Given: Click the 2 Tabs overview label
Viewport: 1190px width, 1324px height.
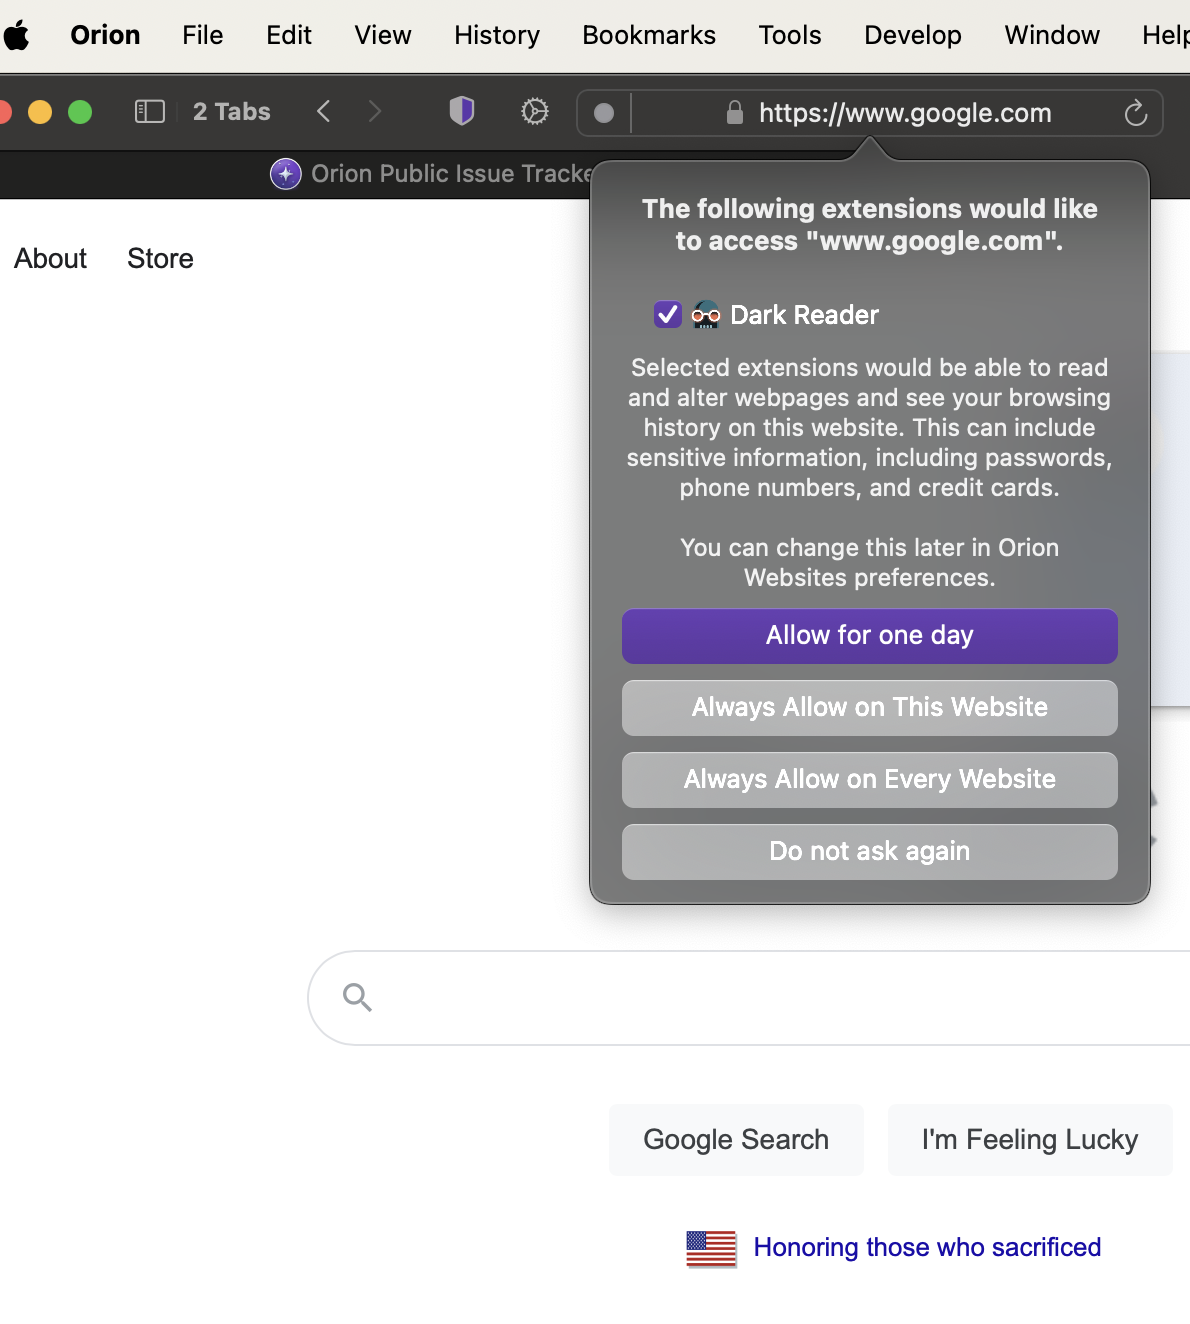Looking at the screenshot, I should click(231, 111).
